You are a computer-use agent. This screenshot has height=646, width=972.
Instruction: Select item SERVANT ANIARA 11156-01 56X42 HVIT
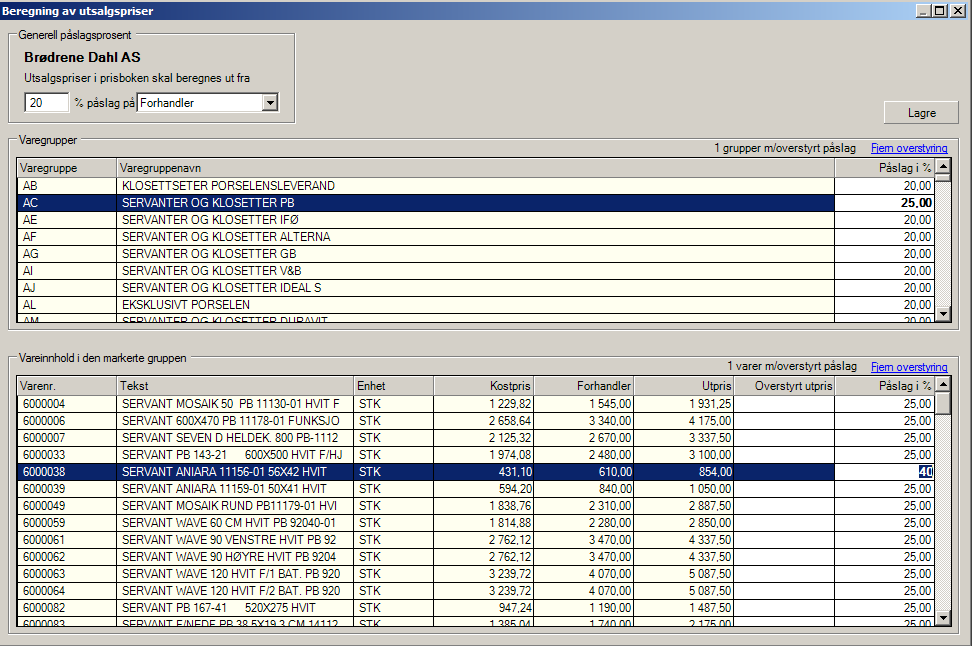475,472
